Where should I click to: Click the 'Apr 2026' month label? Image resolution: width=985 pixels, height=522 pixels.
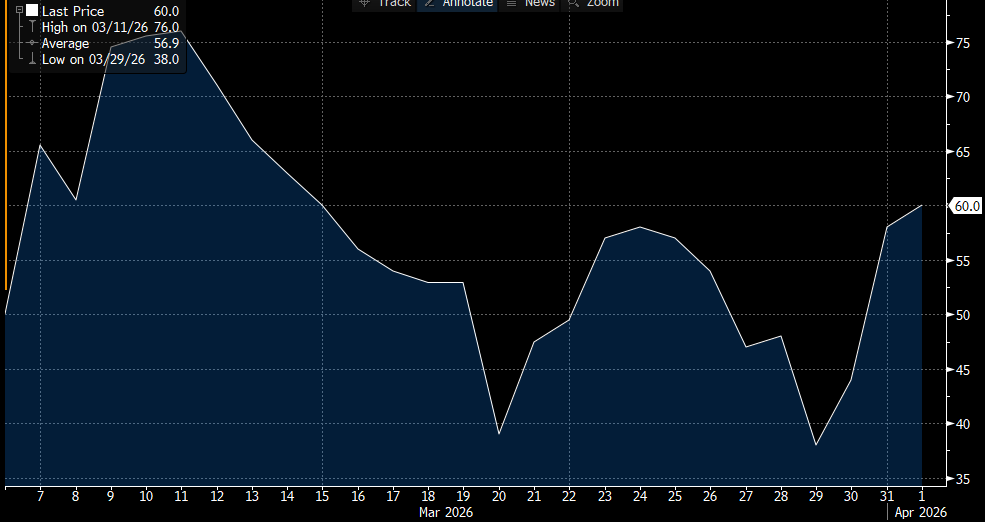pos(920,512)
